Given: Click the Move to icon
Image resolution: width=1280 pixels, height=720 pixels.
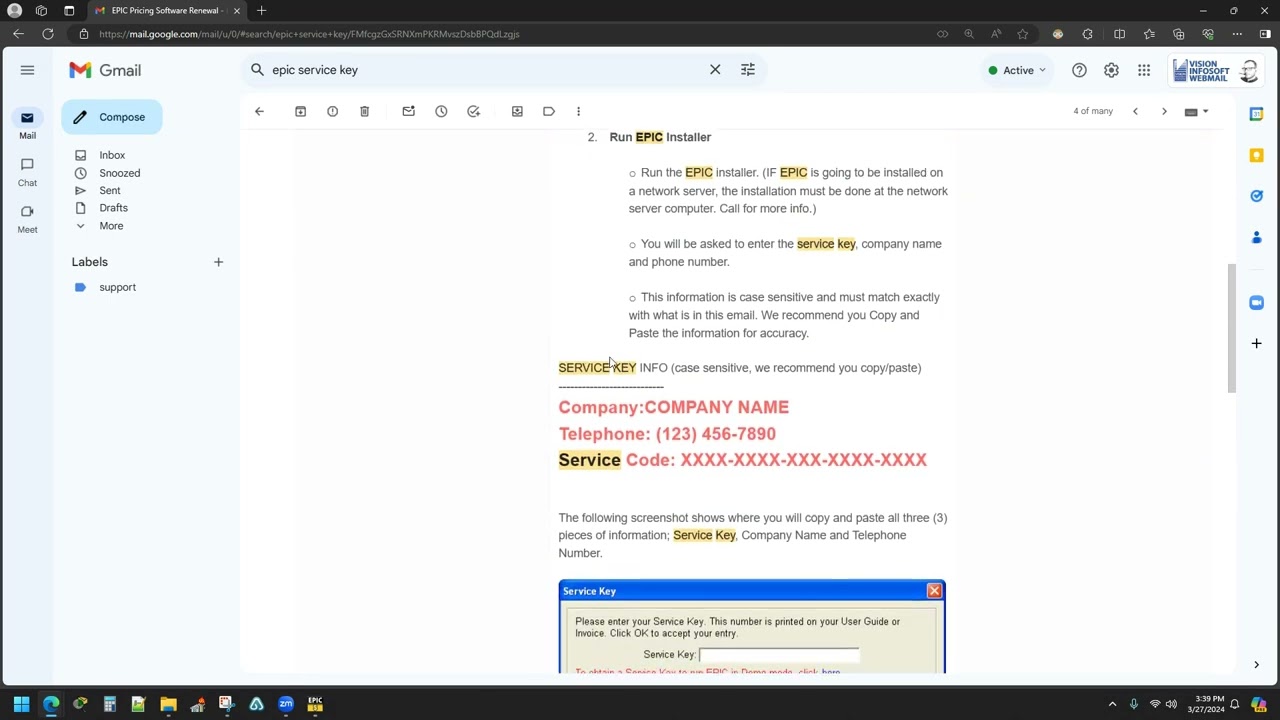Looking at the screenshot, I should (517, 111).
